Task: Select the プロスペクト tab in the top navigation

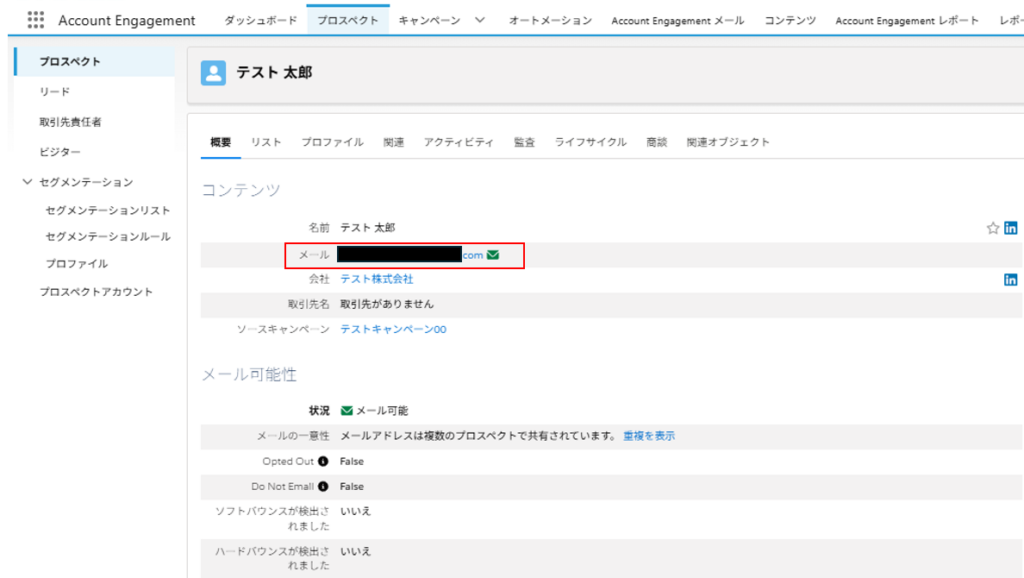Action: point(348,20)
